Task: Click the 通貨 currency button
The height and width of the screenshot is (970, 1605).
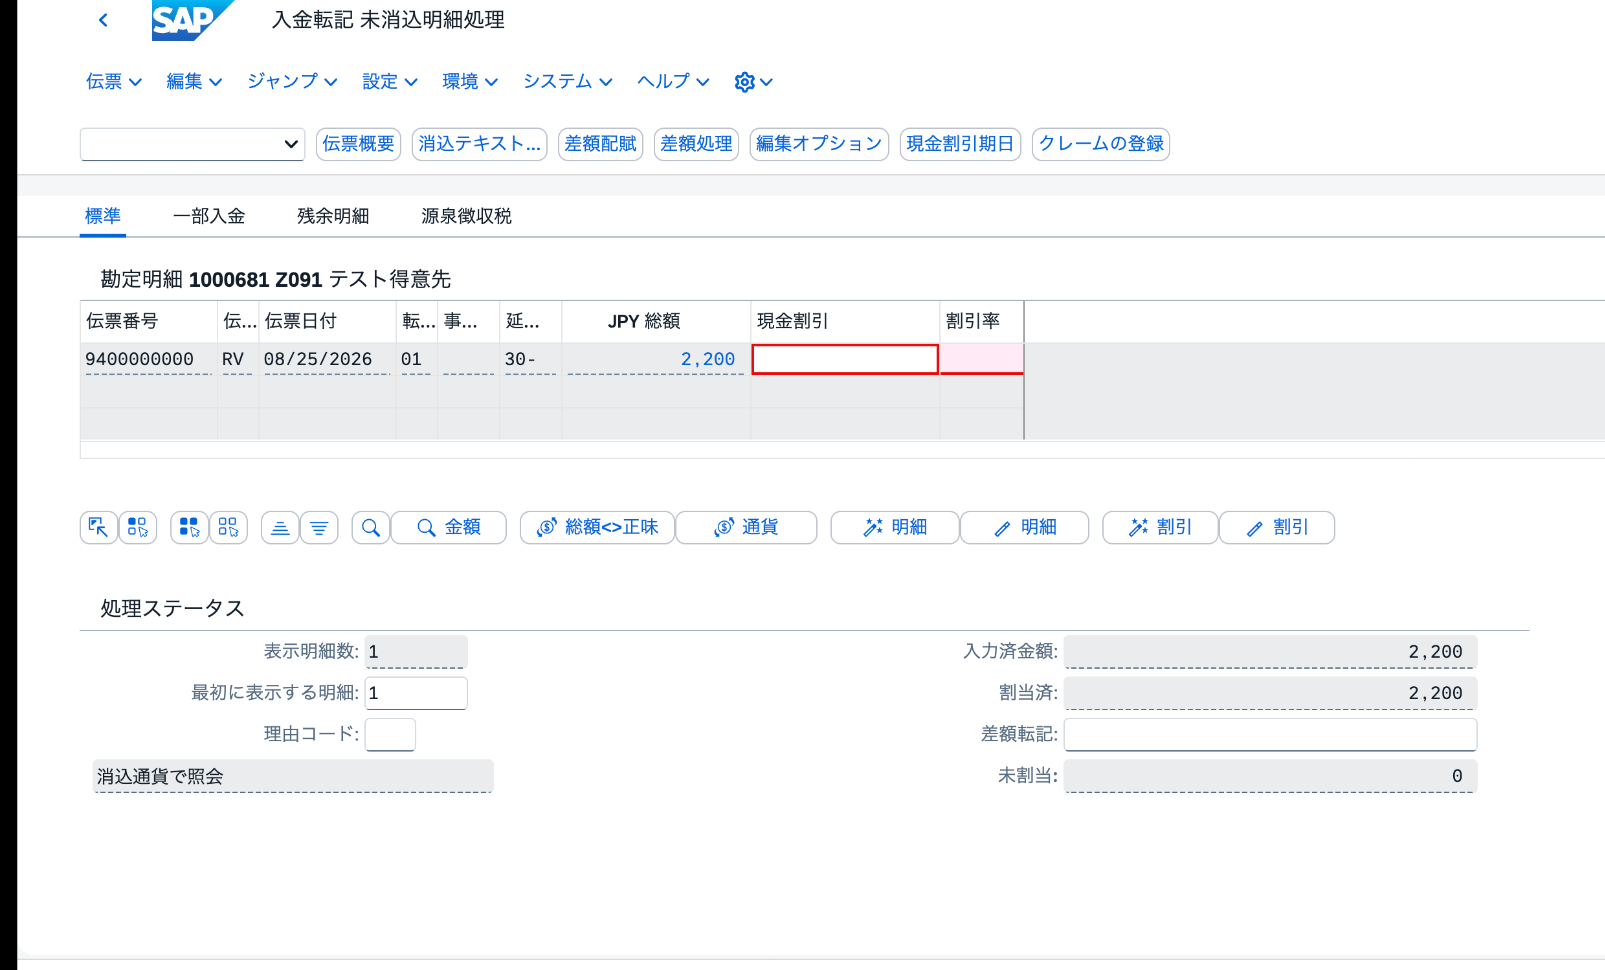Action: coord(746,527)
